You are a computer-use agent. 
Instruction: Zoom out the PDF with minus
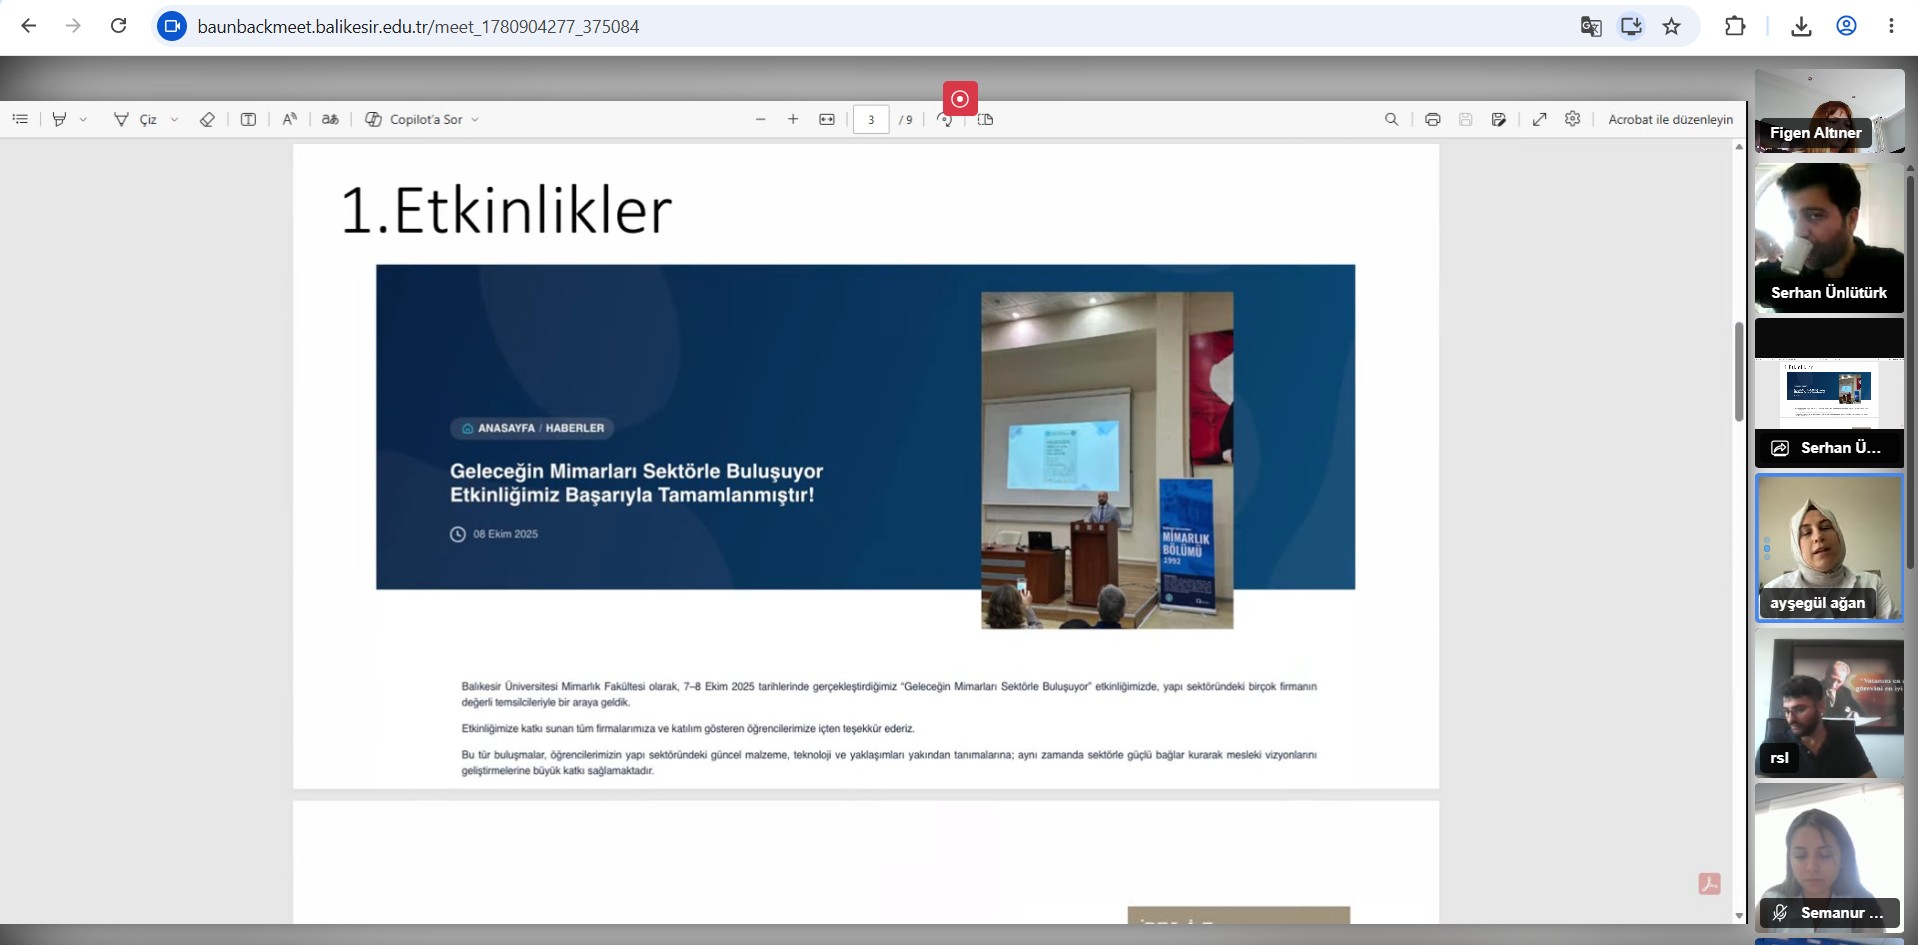(761, 119)
